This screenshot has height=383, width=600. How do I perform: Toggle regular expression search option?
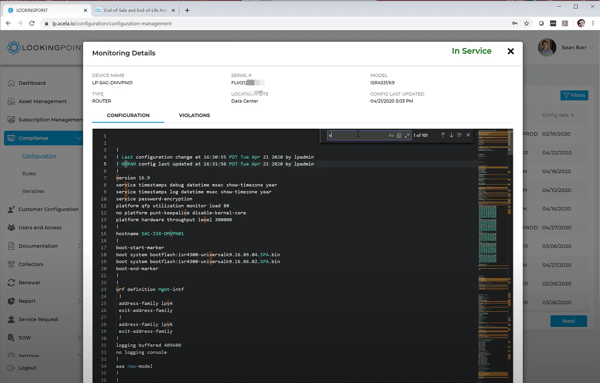tap(407, 135)
